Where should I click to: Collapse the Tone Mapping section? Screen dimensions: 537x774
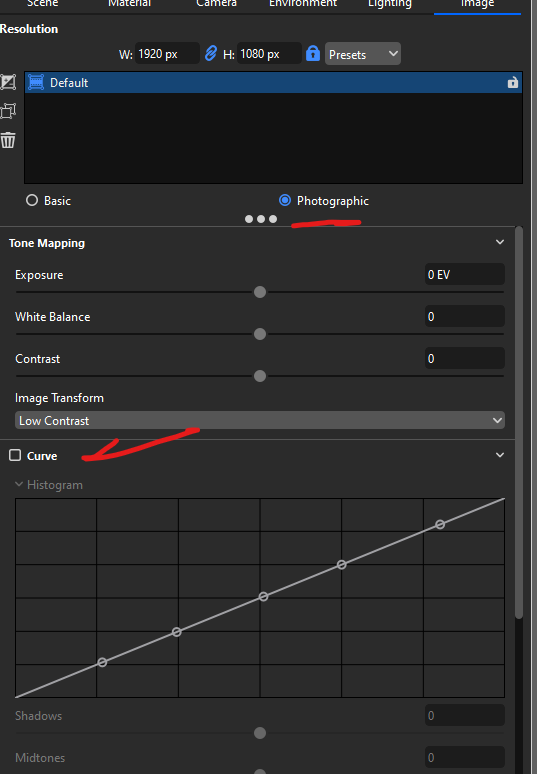click(500, 242)
